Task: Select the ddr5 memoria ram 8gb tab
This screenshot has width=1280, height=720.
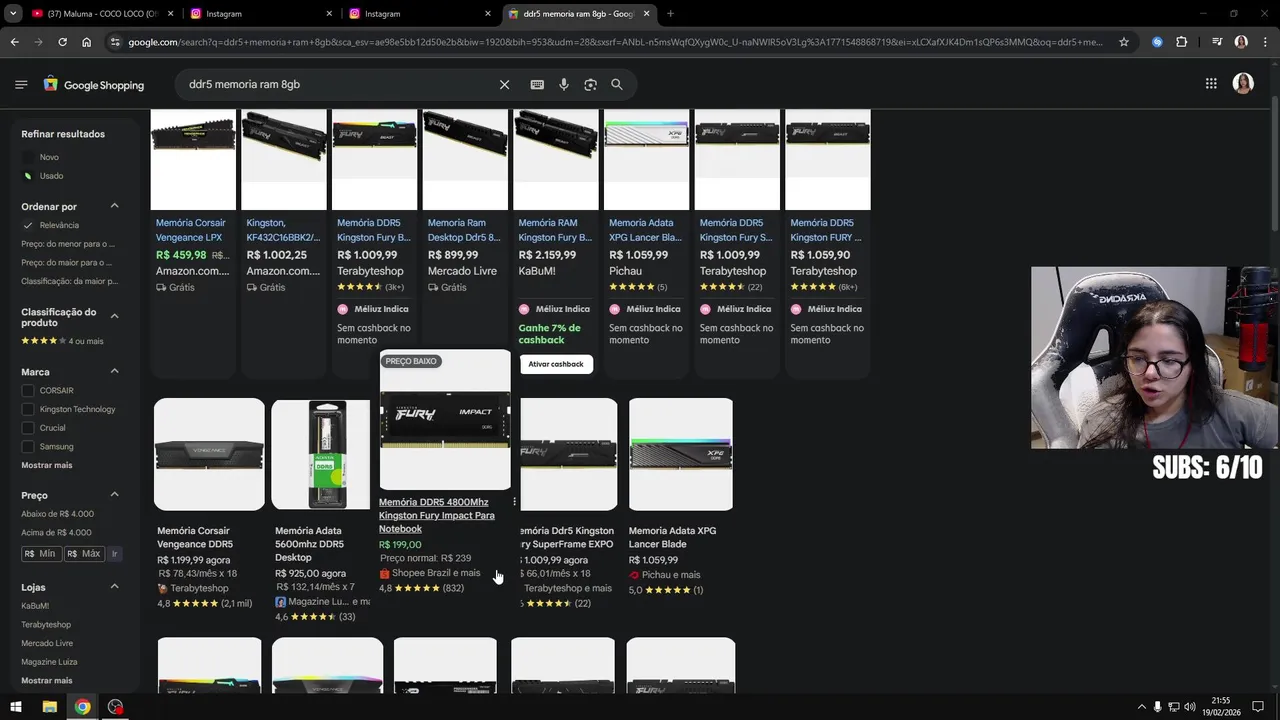Action: tap(577, 14)
